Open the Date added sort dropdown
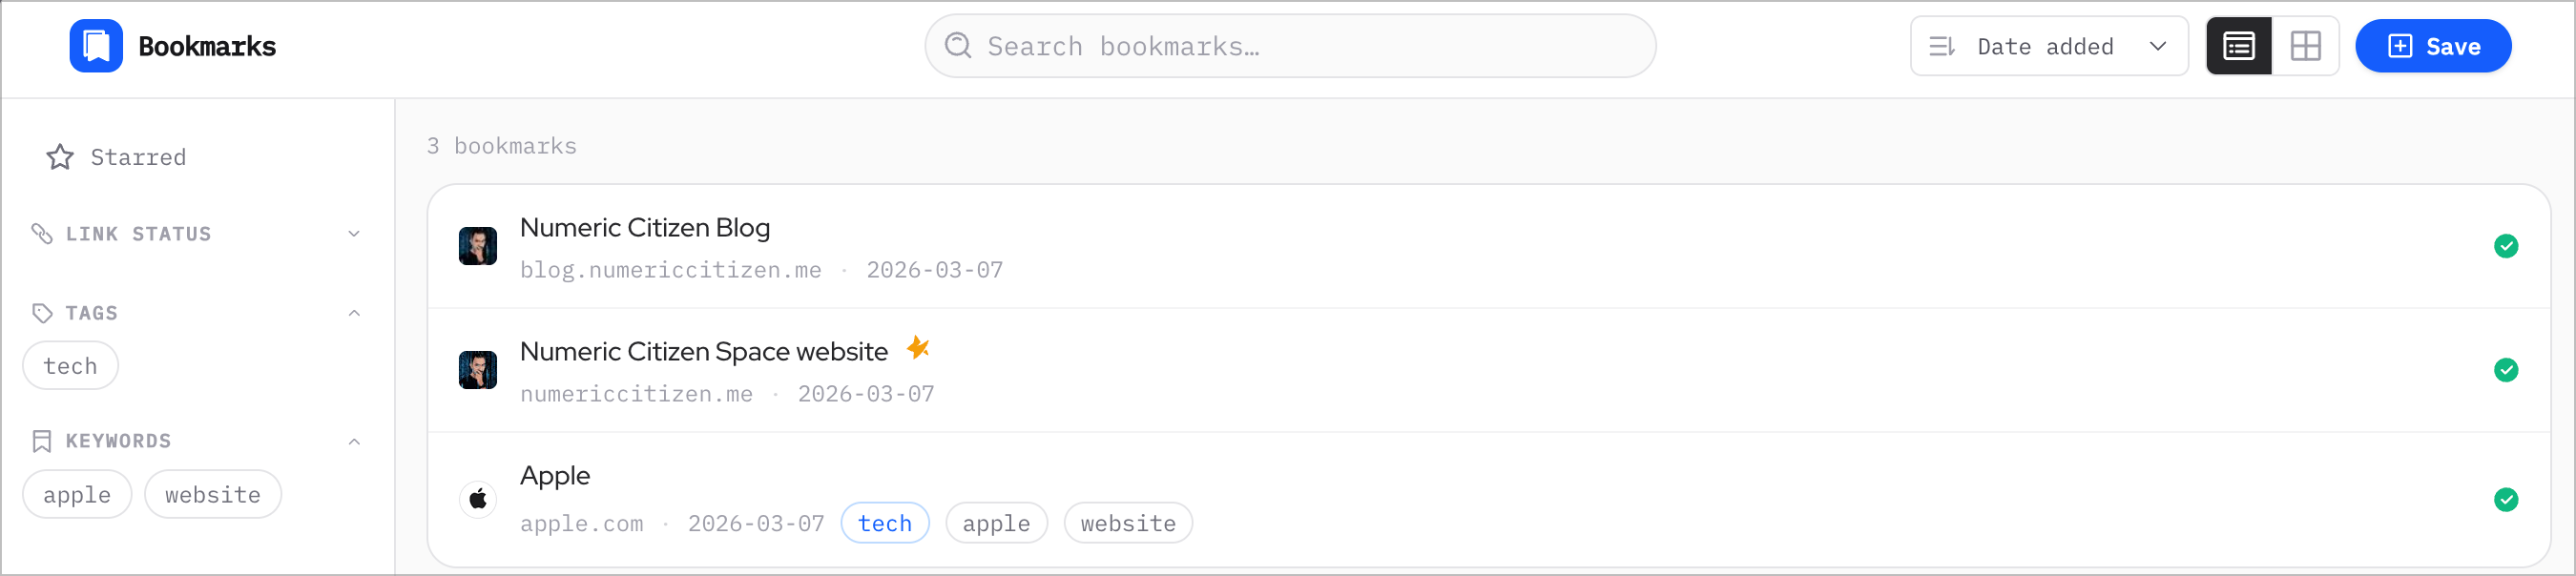The width and height of the screenshot is (2576, 576). click(x=2048, y=46)
